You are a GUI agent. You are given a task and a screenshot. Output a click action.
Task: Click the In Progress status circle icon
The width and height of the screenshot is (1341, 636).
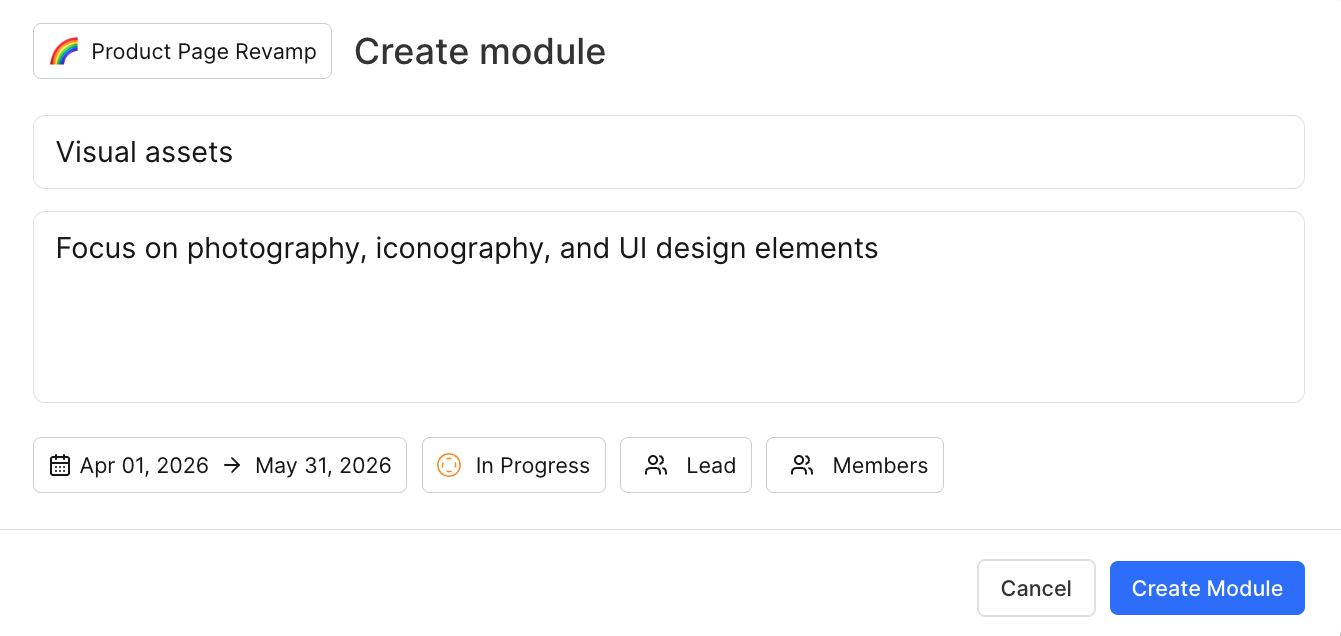448,465
